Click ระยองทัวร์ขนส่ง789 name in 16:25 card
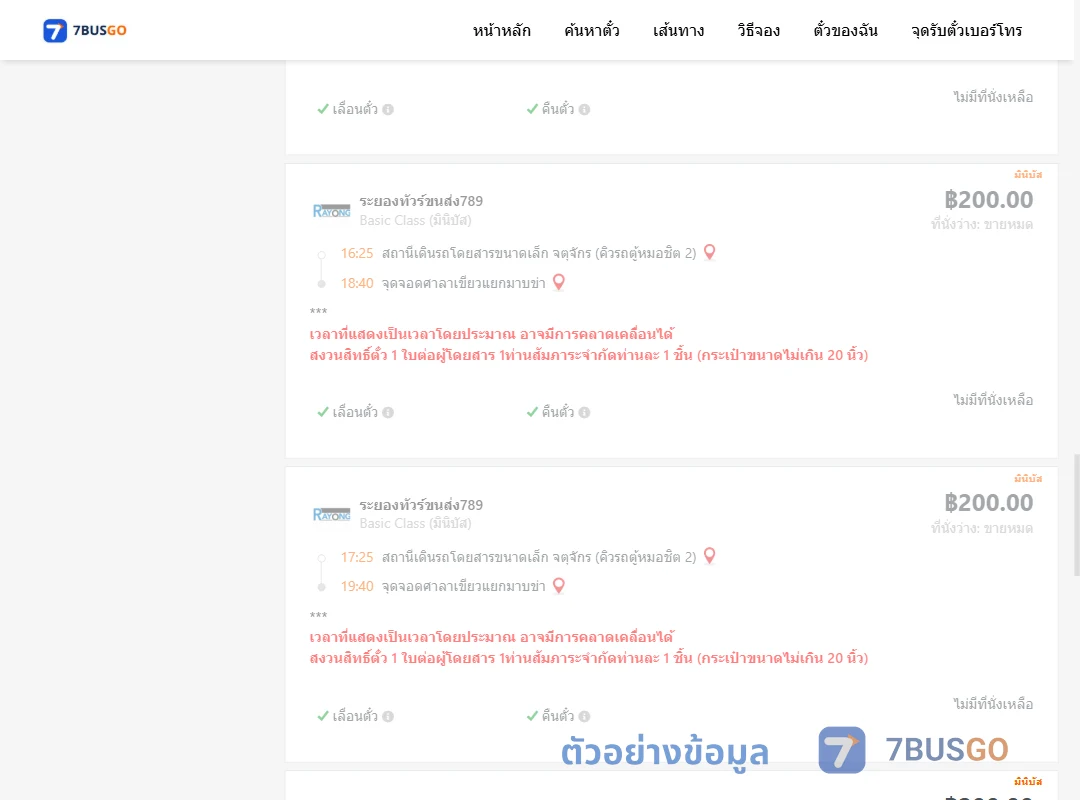Viewport: 1080px width, 800px height. (x=421, y=201)
